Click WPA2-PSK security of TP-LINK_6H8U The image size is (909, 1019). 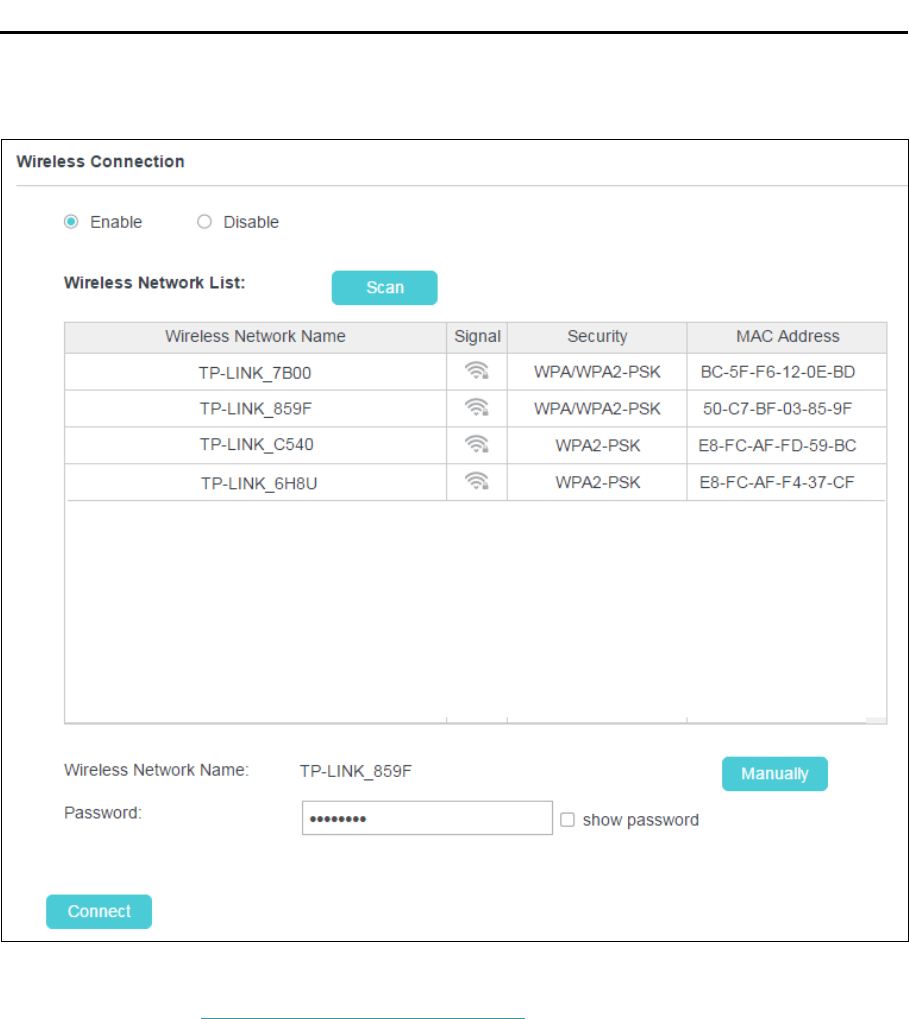[598, 482]
